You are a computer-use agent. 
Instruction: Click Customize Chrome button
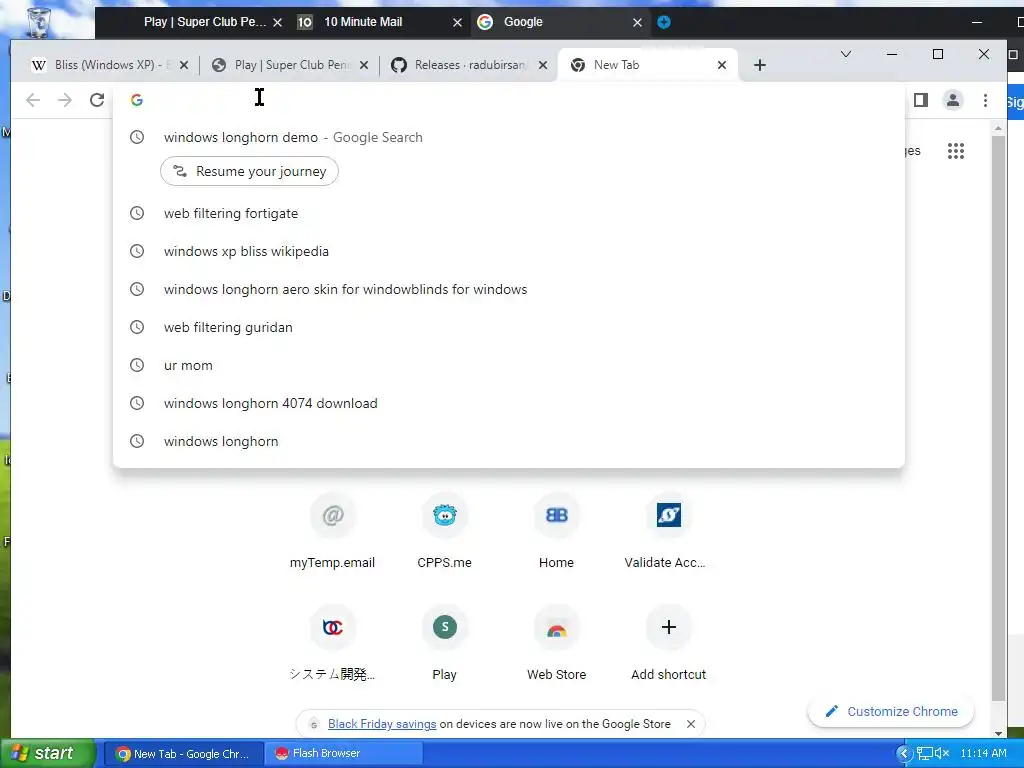[x=891, y=711]
